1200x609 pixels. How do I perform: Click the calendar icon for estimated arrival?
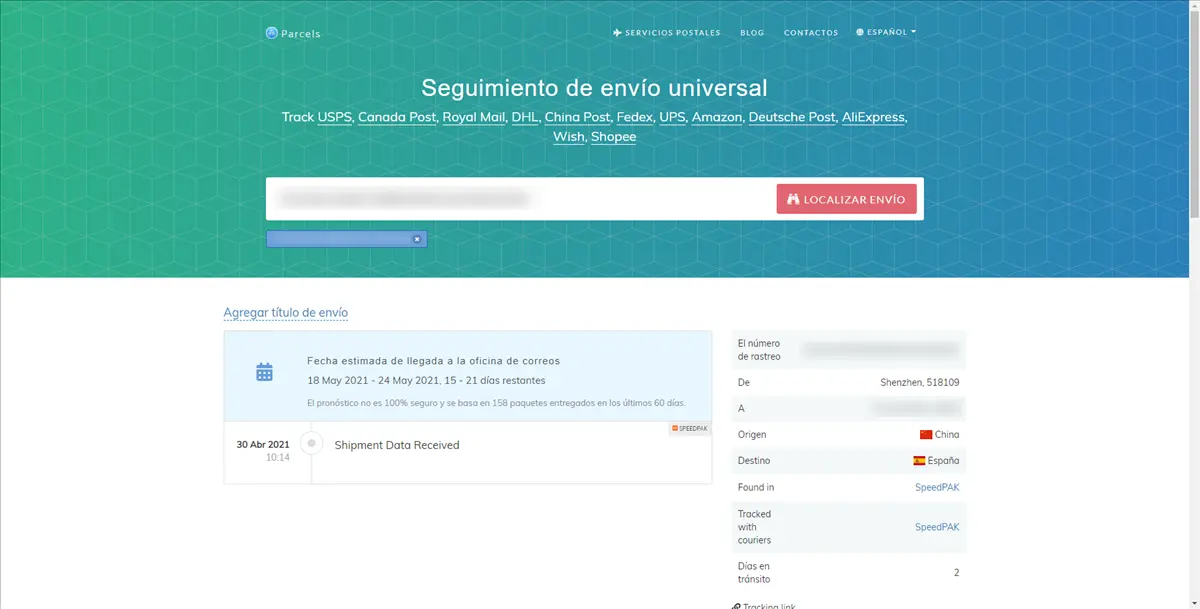264,372
